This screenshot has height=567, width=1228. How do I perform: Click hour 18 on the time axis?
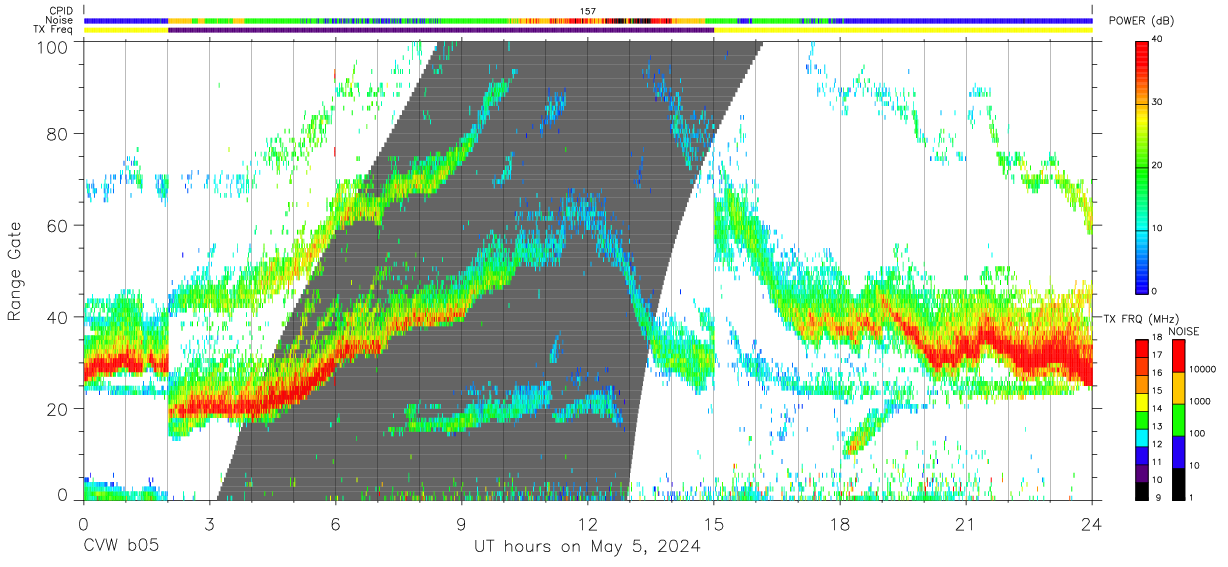[840, 523]
